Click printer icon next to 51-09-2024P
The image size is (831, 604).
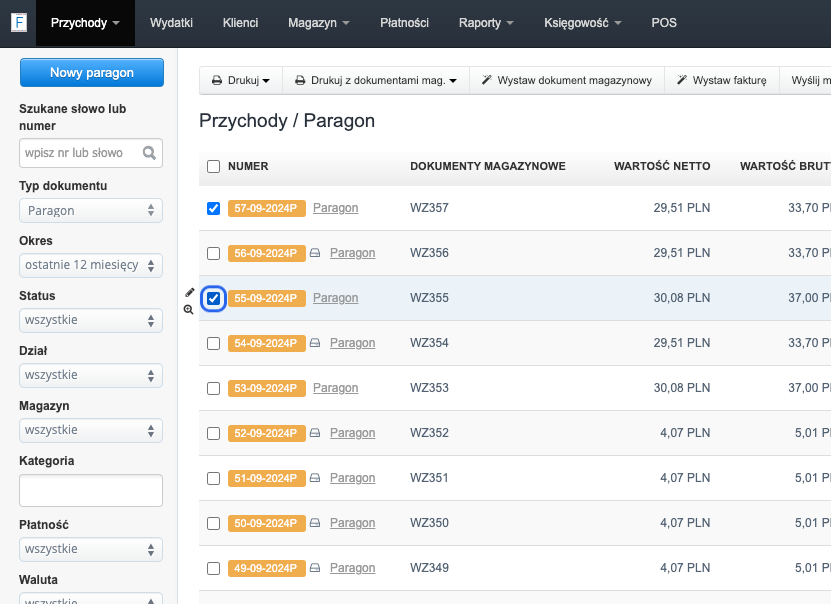click(x=315, y=478)
